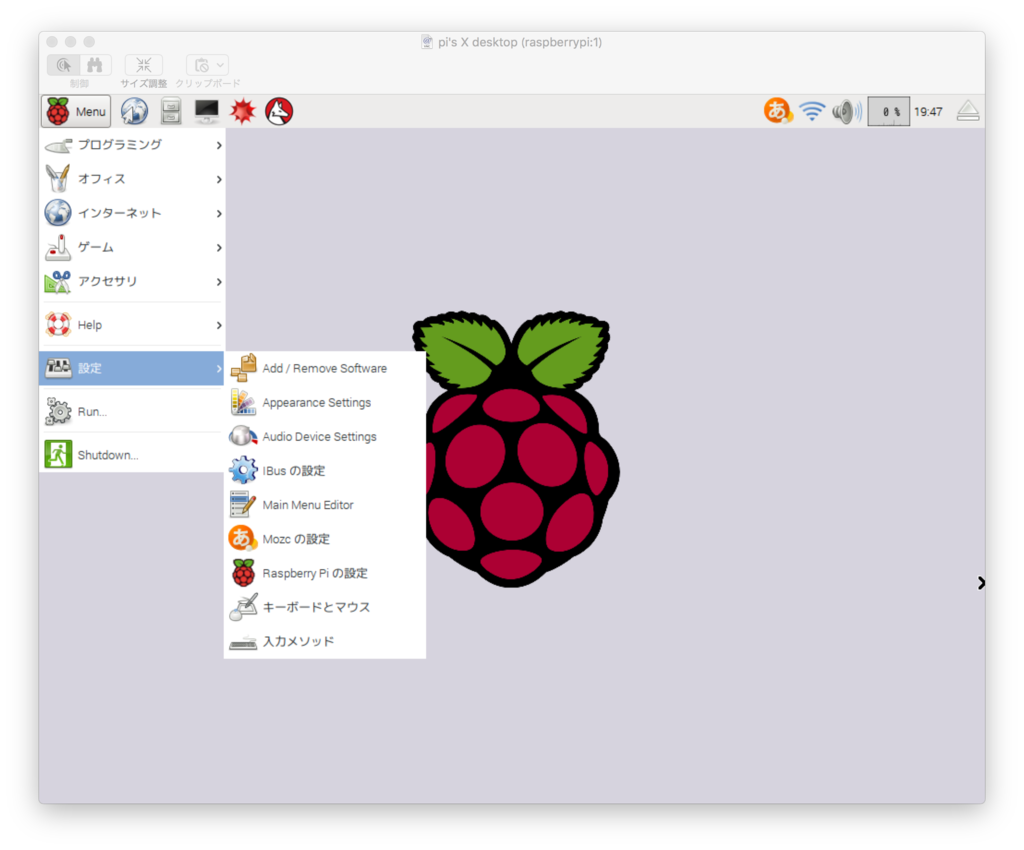Screen dimensions: 1024x850
Task: Click the Audio Device Settings icon
Action: coord(243,436)
